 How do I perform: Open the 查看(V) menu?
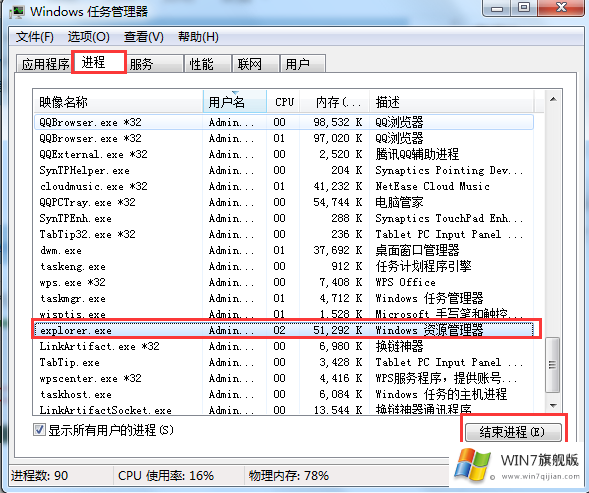(x=143, y=37)
